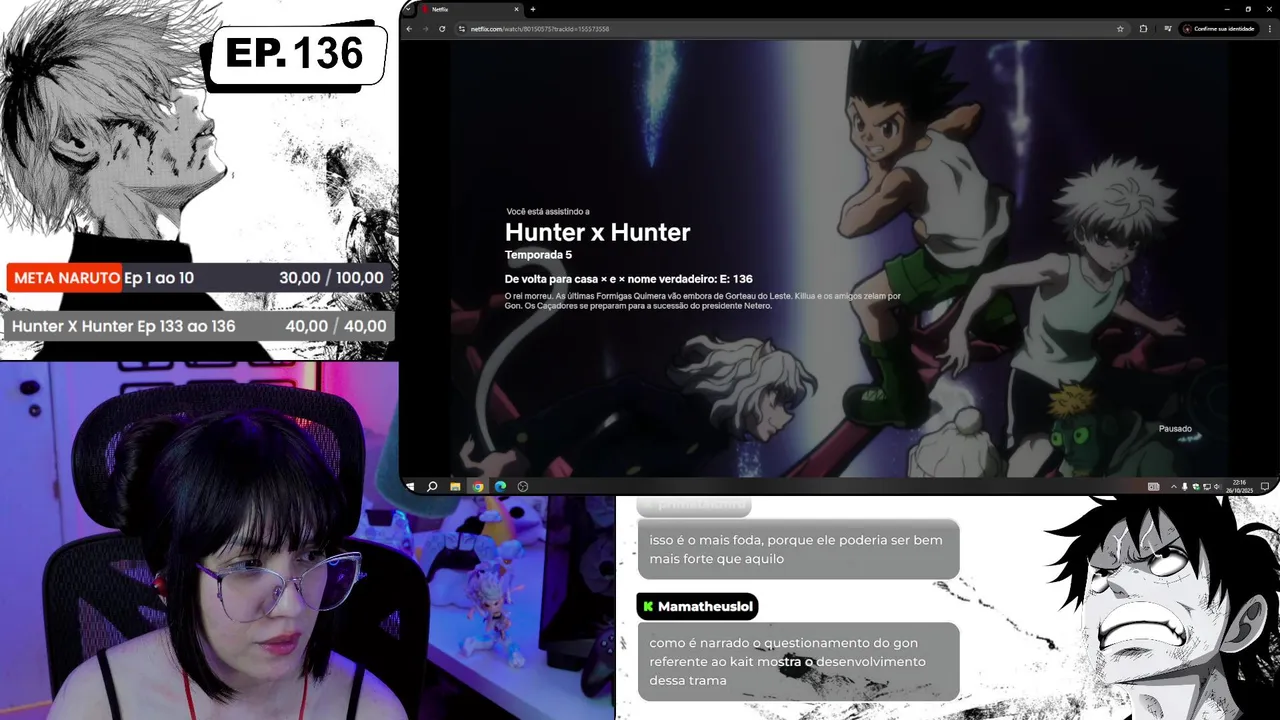
Task: Click the episode title with E: 136
Action: pos(628,279)
